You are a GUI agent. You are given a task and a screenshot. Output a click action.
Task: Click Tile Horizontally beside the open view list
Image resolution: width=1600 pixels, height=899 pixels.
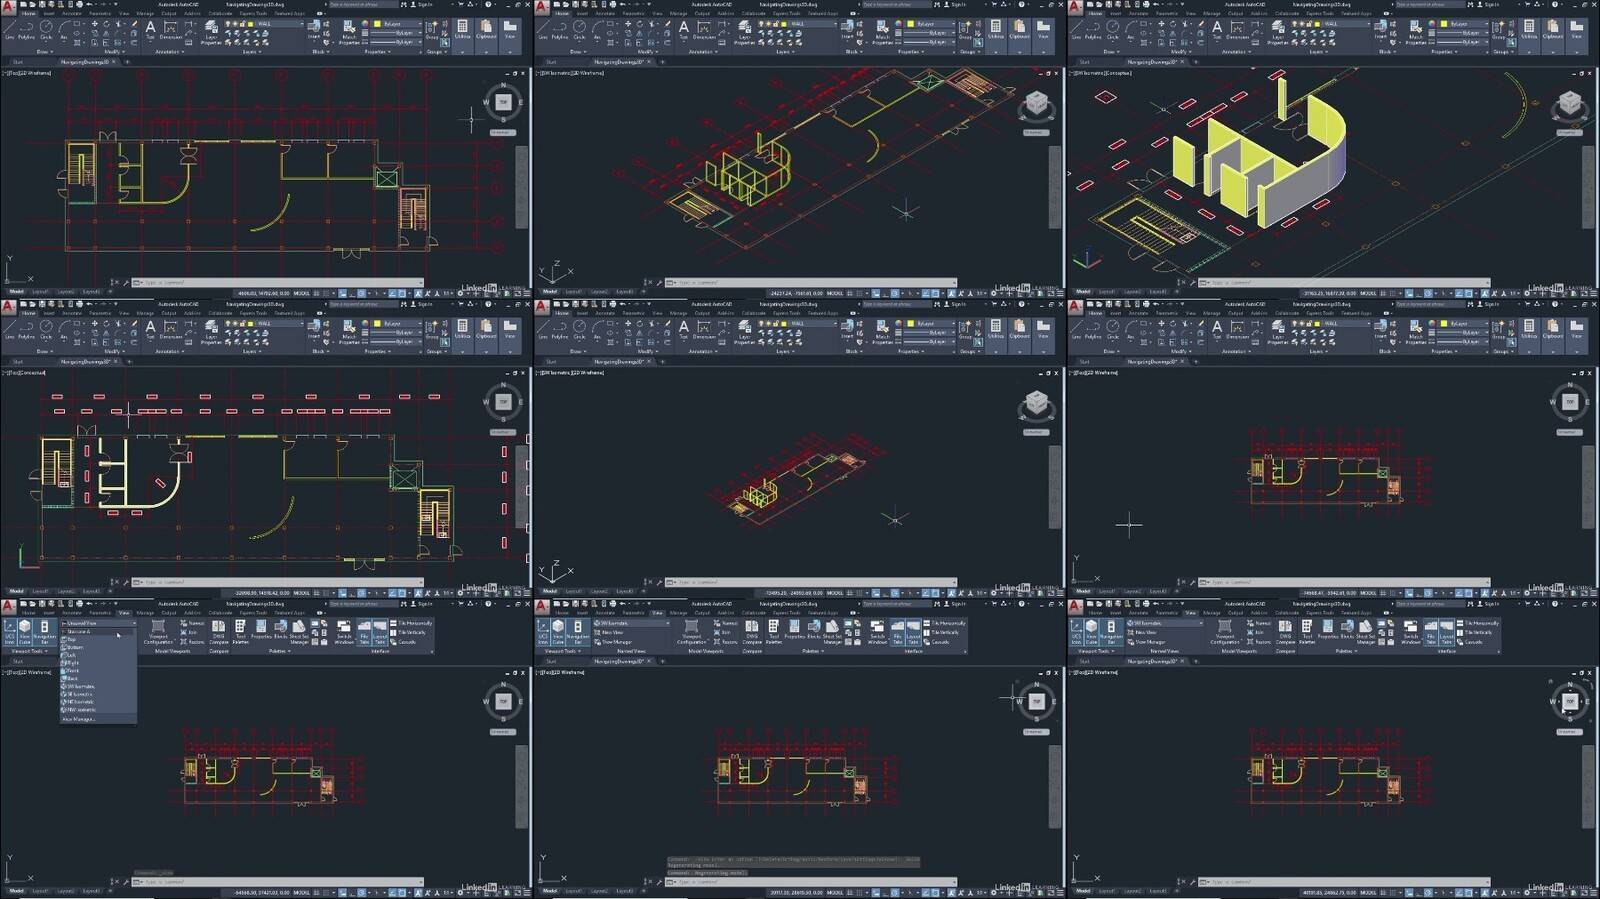click(x=412, y=623)
